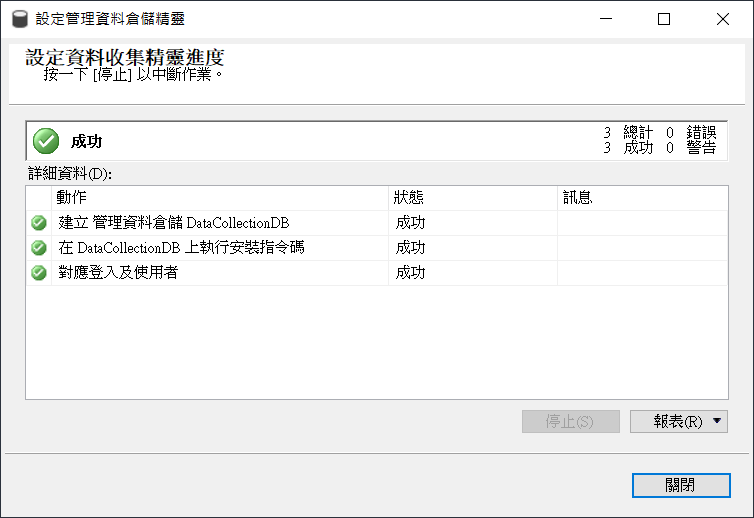This screenshot has width=754, height=518.
Task: Select the 對應登入及使用者 action row
Action: click(x=118, y=273)
